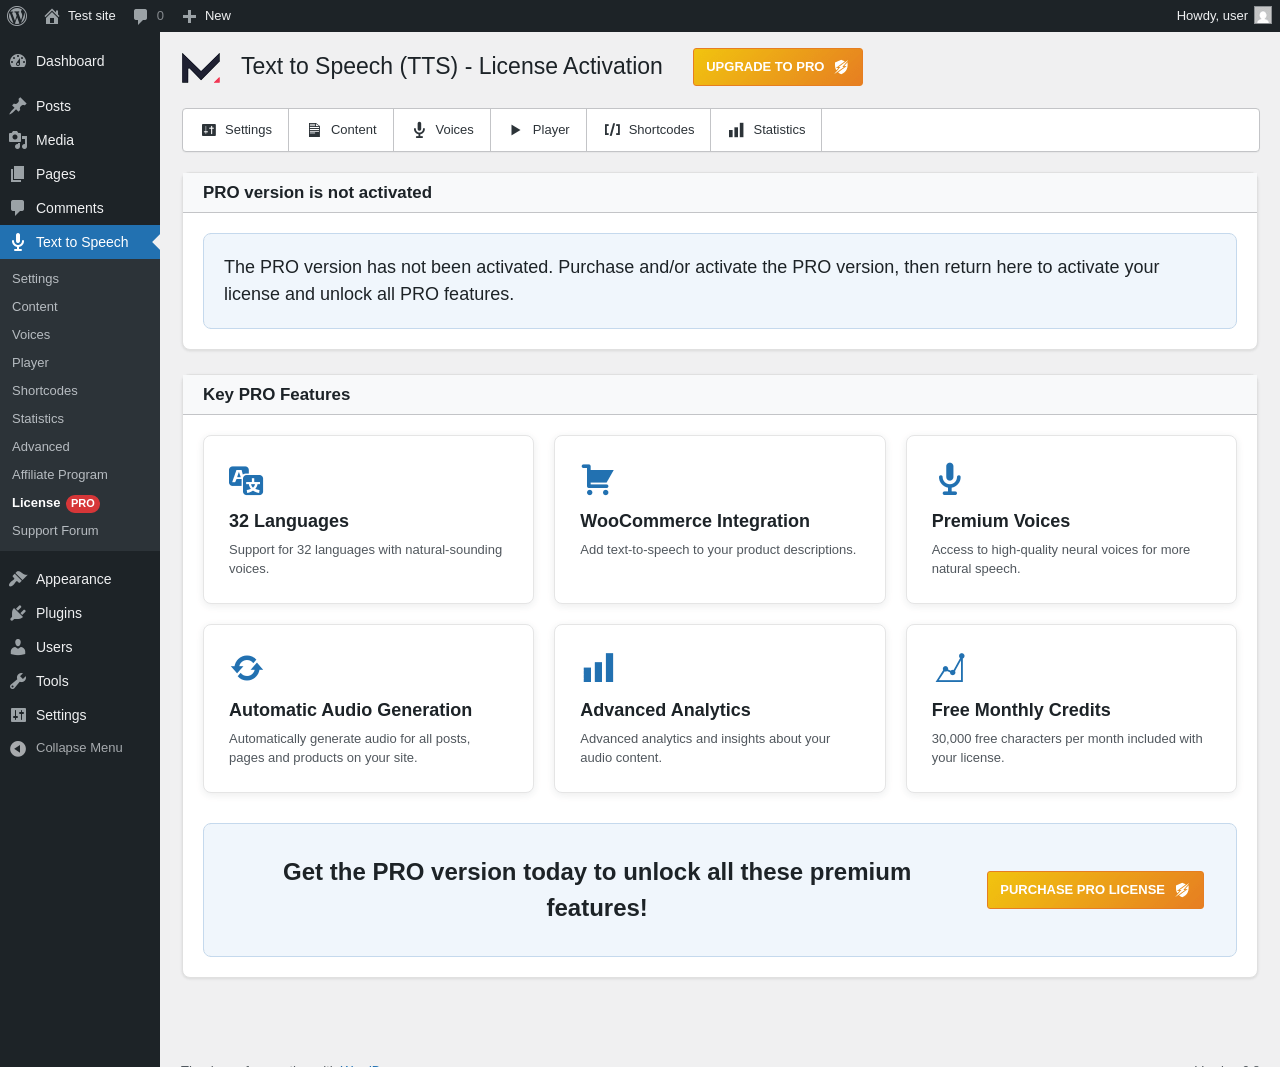This screenshot has width=1280, height=1067.
Task: Open the Player tab
Action: pyautogui.click(x=539, y=130)
